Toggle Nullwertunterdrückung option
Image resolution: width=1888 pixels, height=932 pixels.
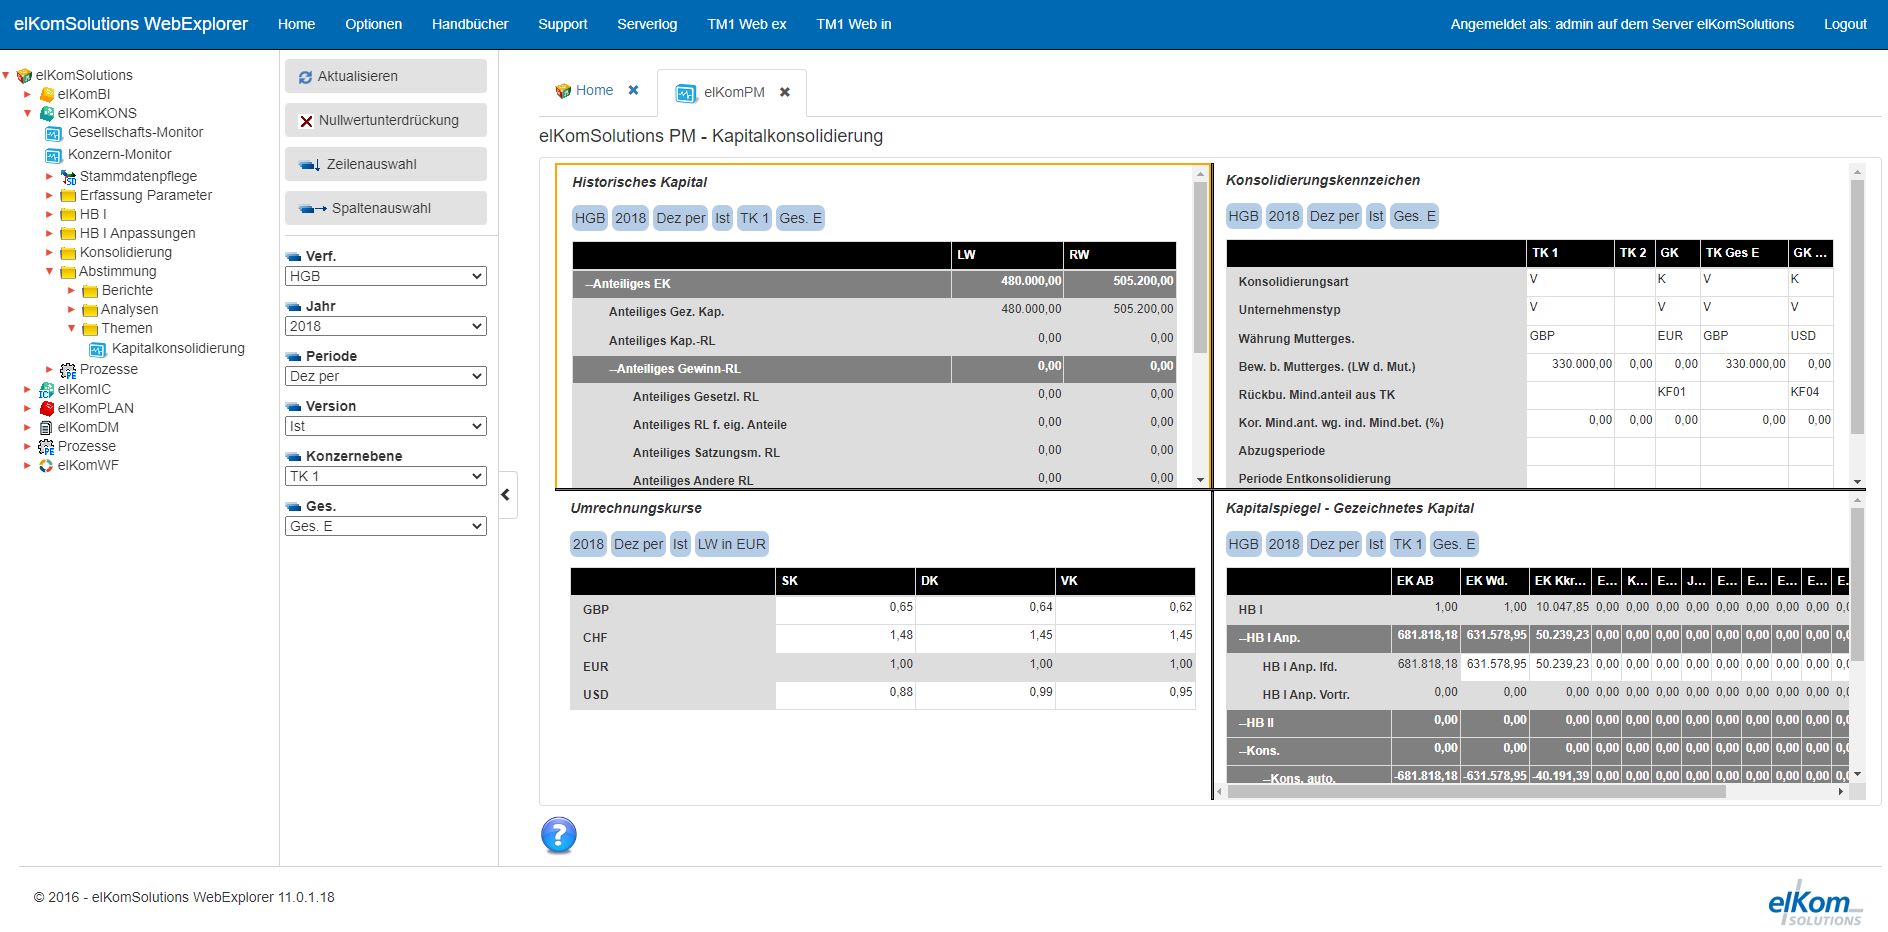pos(386,120)
